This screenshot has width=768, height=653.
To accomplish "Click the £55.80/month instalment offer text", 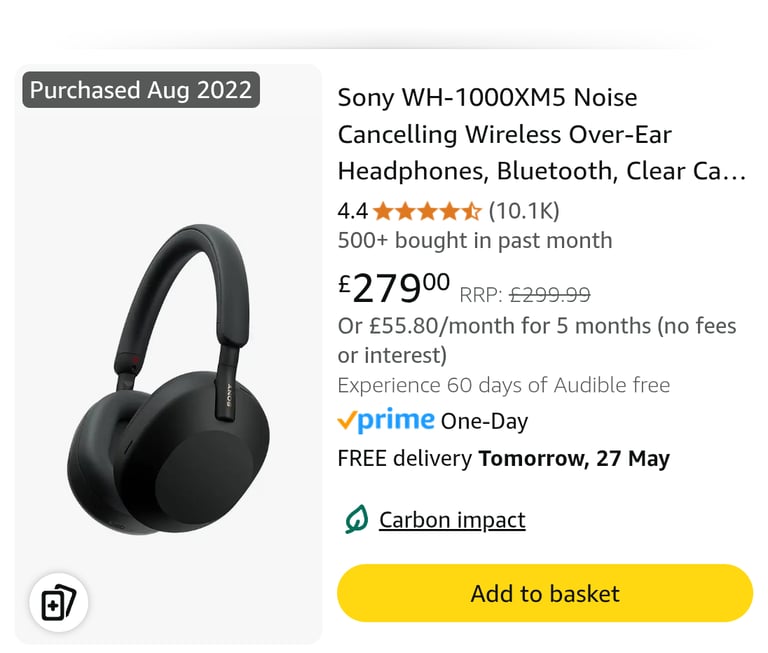I will tap(537, 340).
